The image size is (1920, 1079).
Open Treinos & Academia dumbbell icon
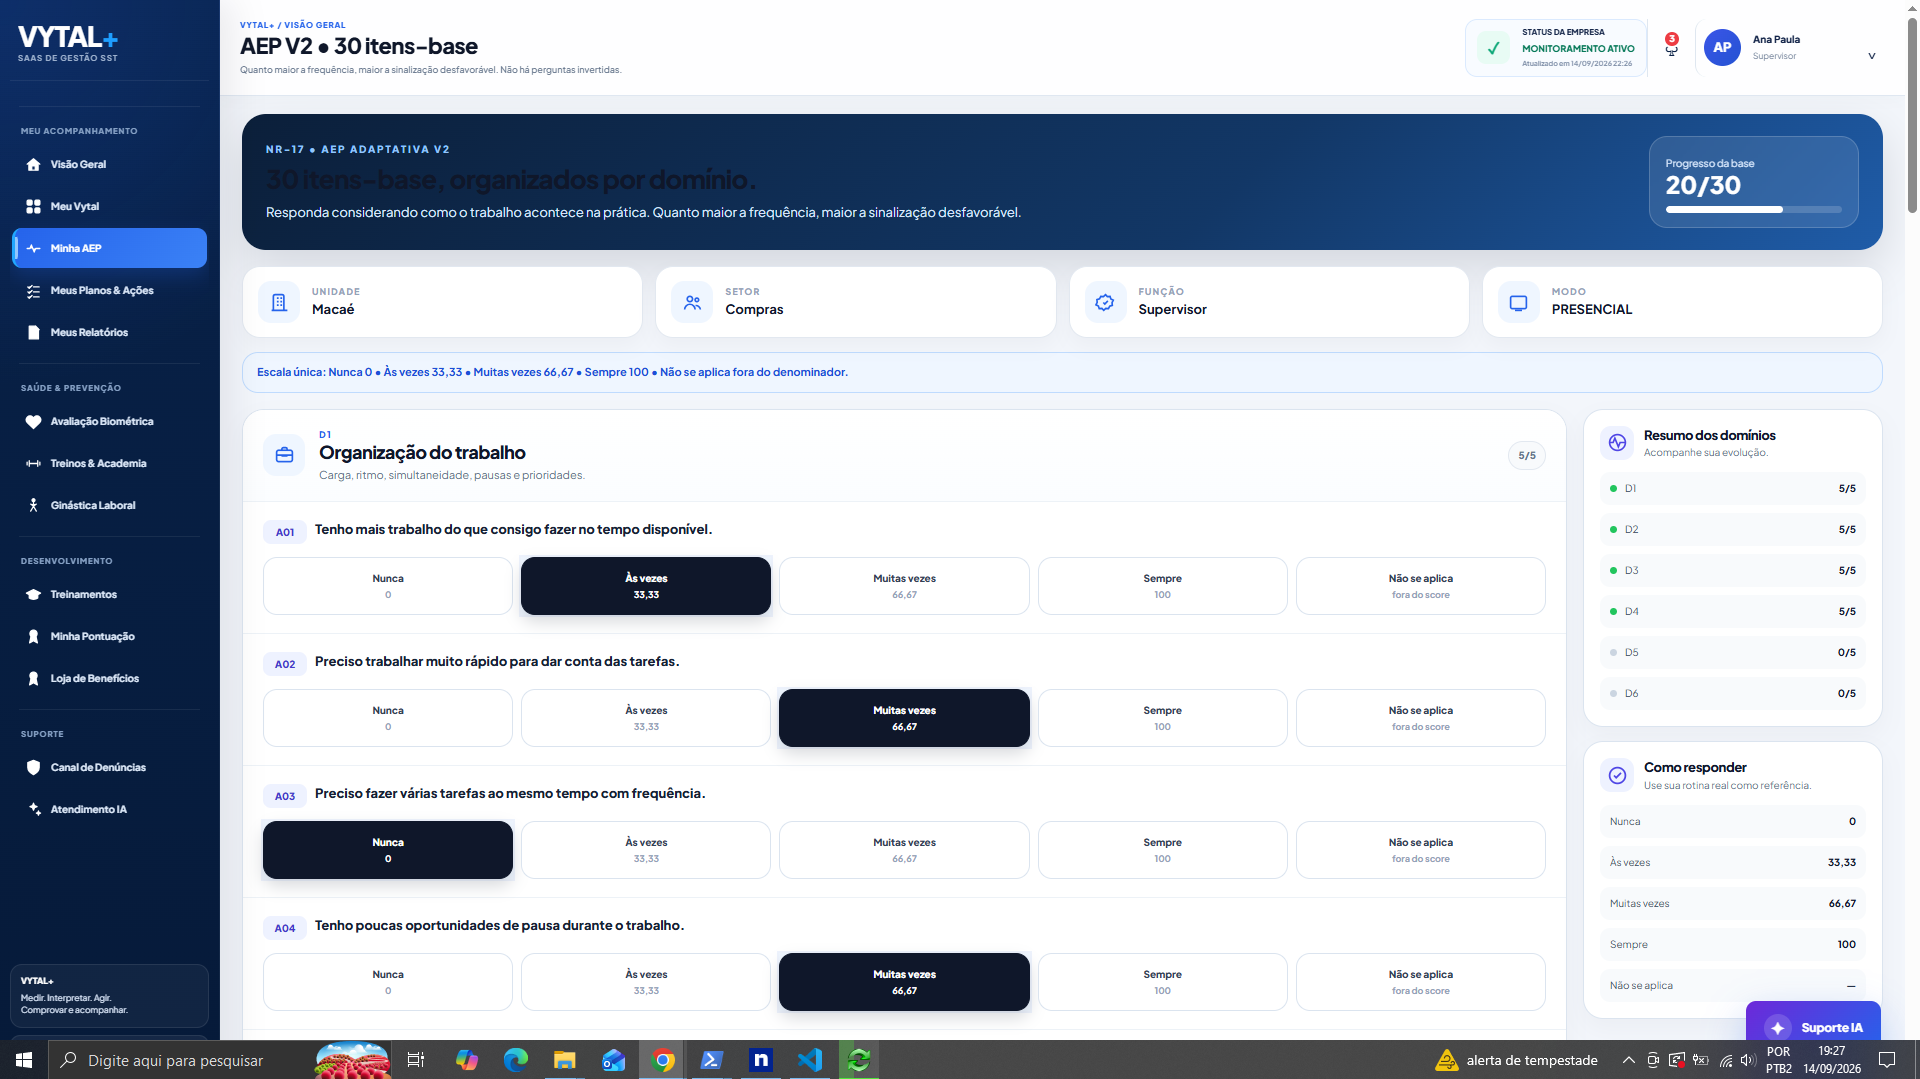point(34,463)
